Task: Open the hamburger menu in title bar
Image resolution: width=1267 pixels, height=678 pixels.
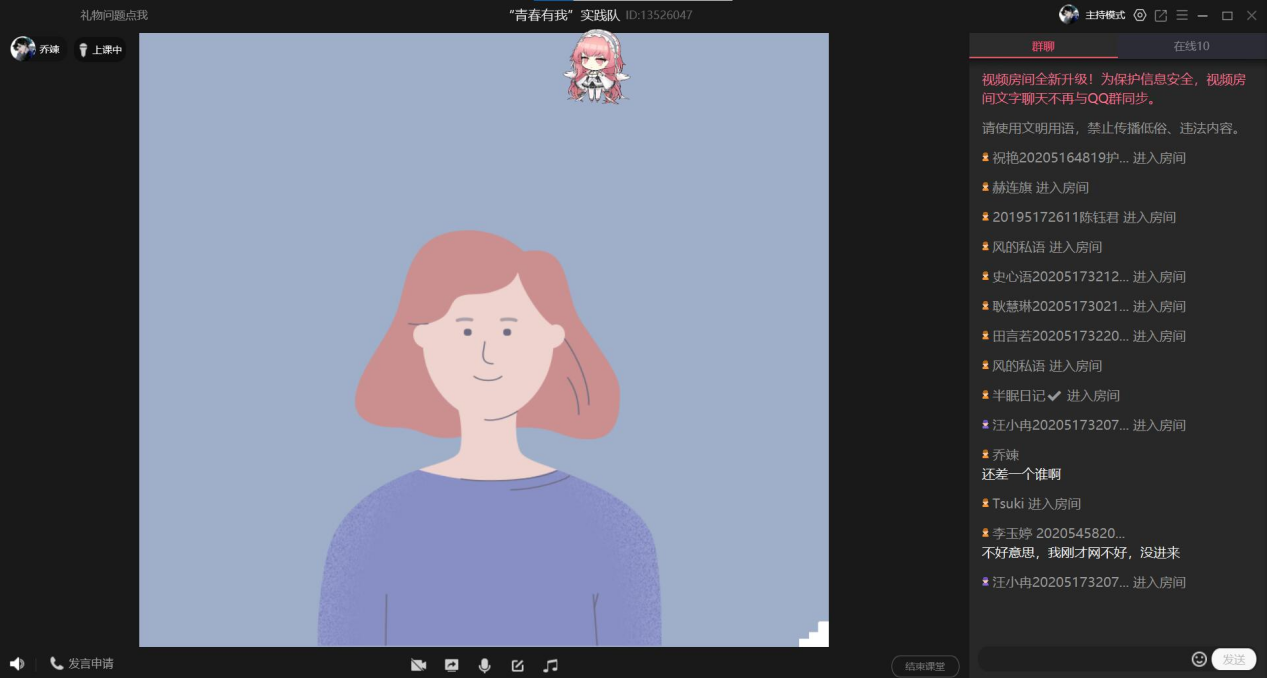Action: pos(1182,15)
